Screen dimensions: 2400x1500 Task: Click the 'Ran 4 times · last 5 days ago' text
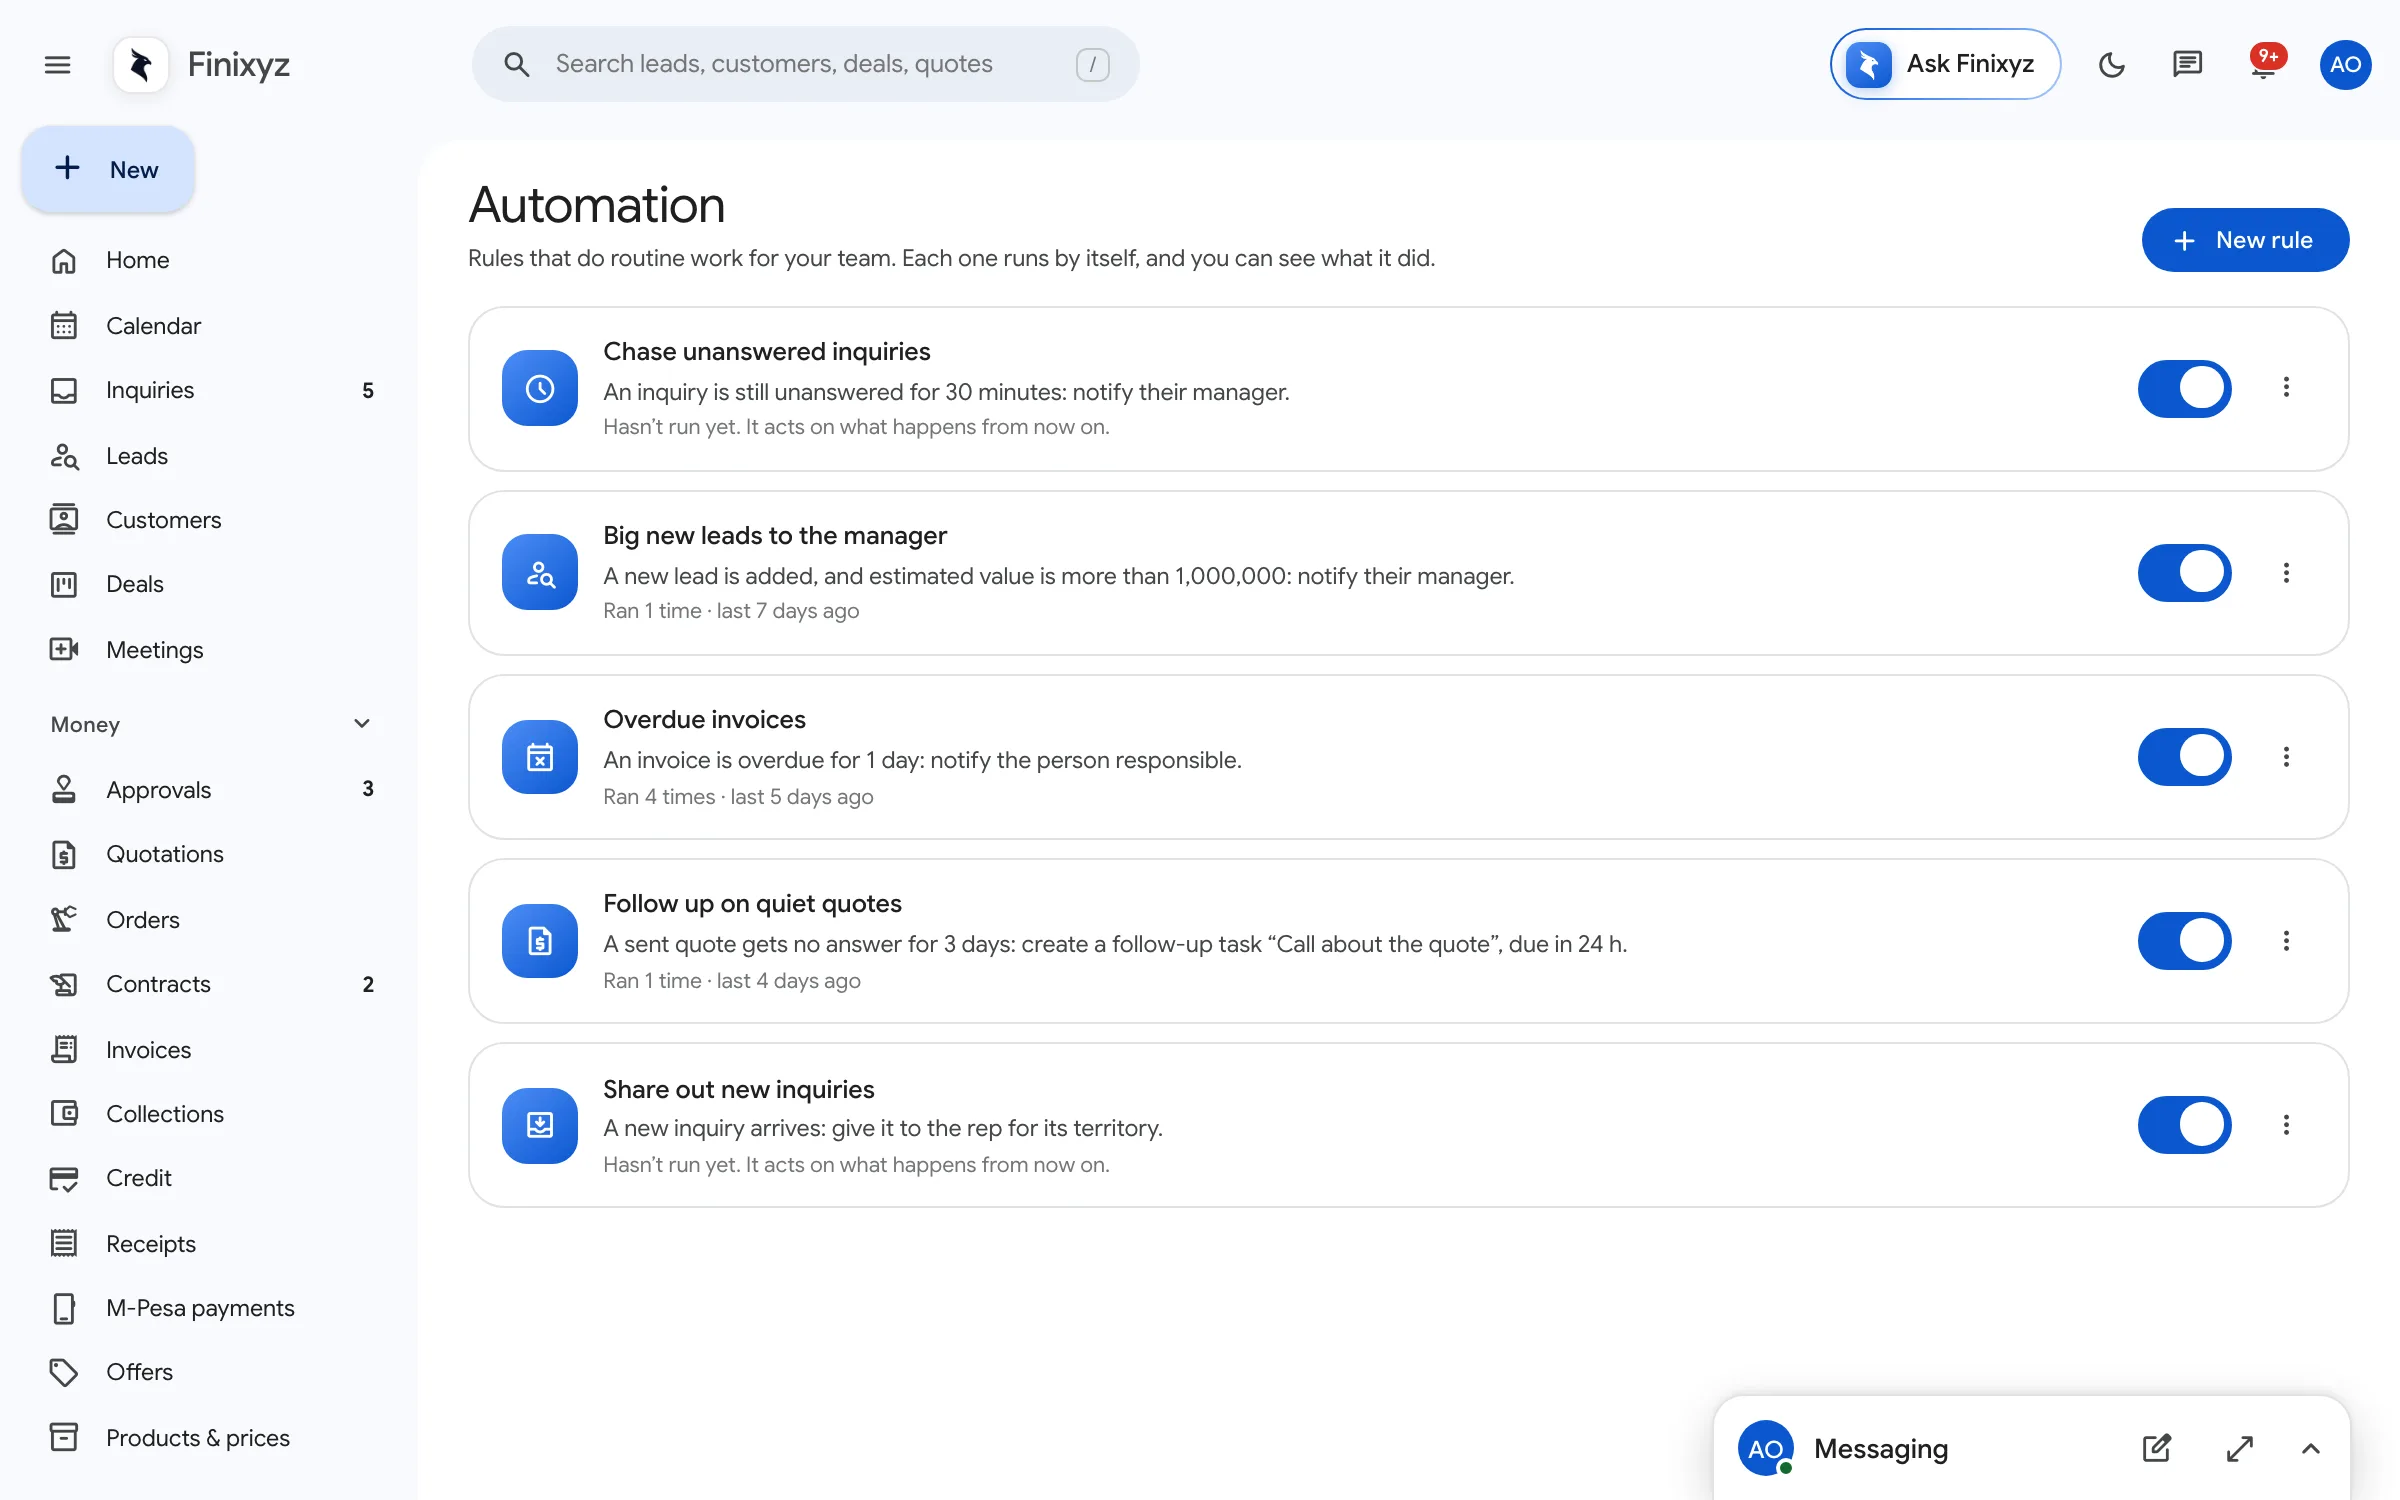coord(738,797)
